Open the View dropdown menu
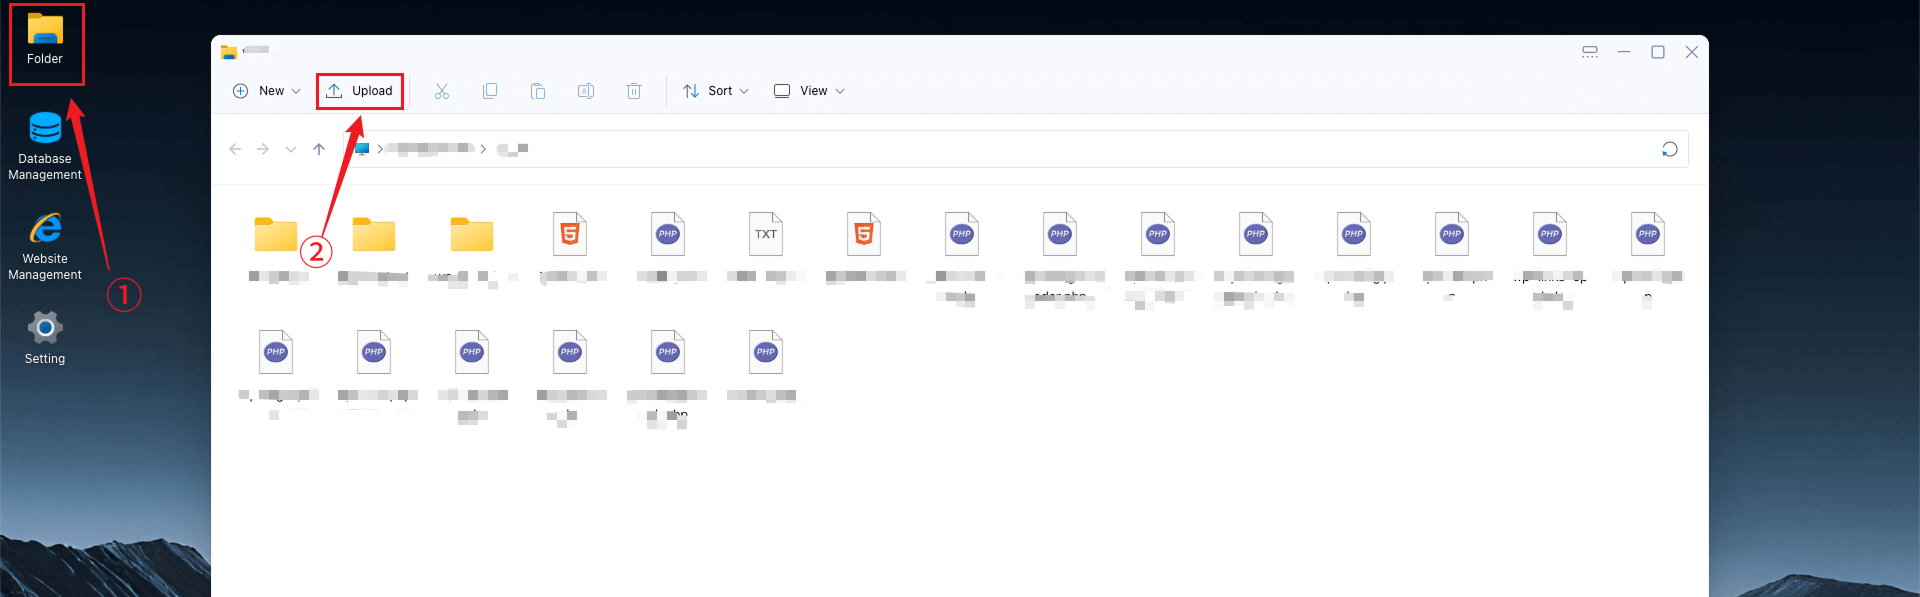The height and width of the screenshot is (597, 1920). click(x=810, y=91)
